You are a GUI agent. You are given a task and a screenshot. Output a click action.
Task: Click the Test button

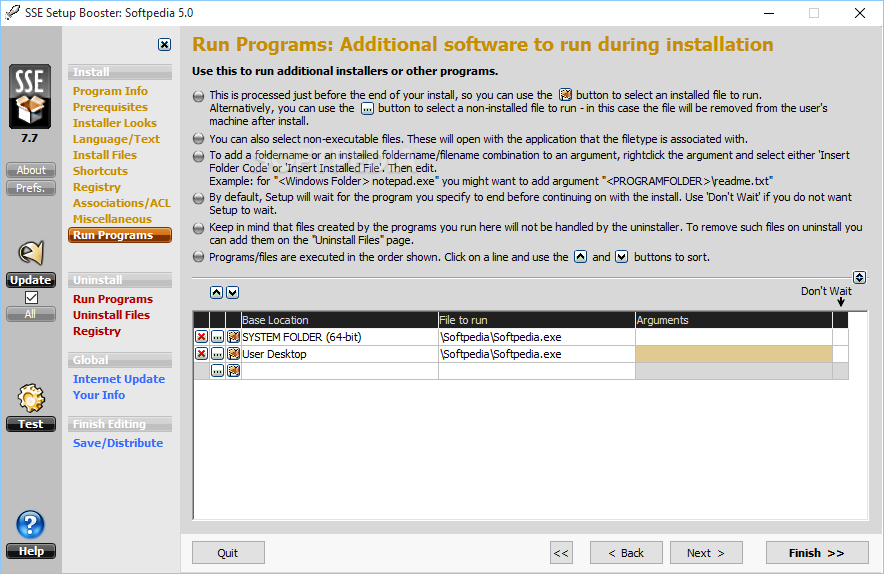pos(31,424)
